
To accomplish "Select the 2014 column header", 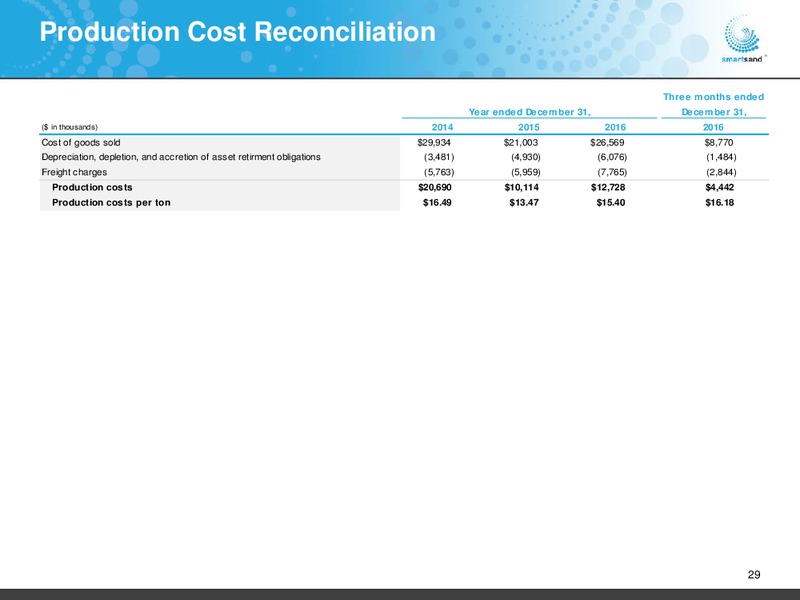I will [x=442, y=127].
